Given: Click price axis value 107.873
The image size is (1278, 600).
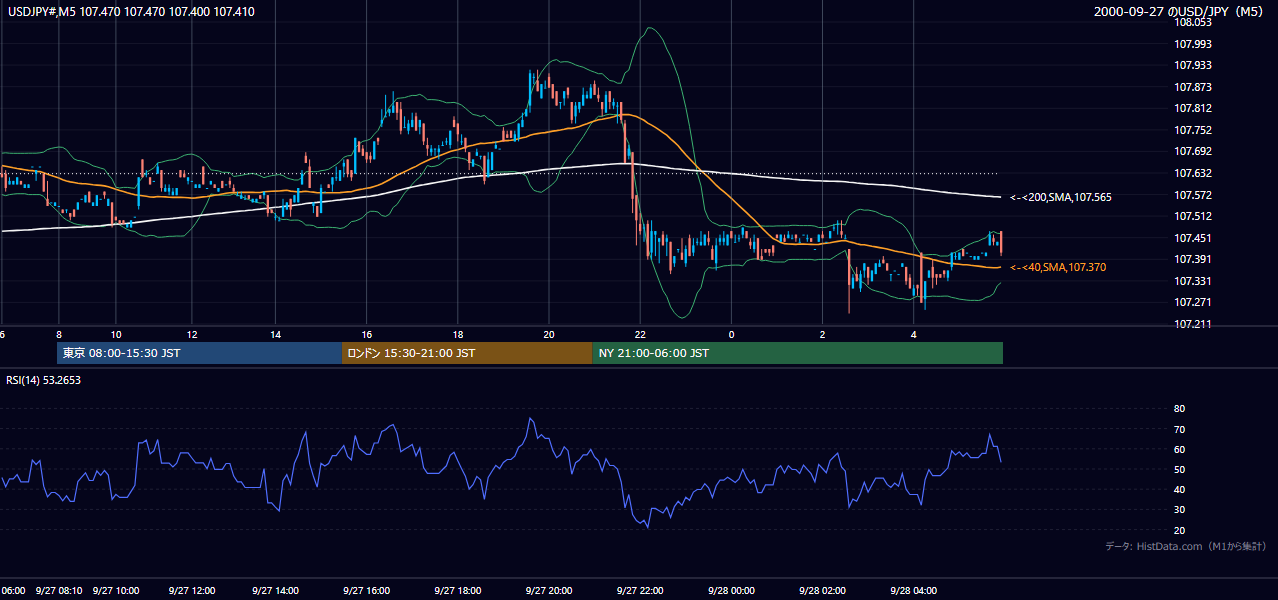Looking at the screenshot, I should tap(1193, 87).
